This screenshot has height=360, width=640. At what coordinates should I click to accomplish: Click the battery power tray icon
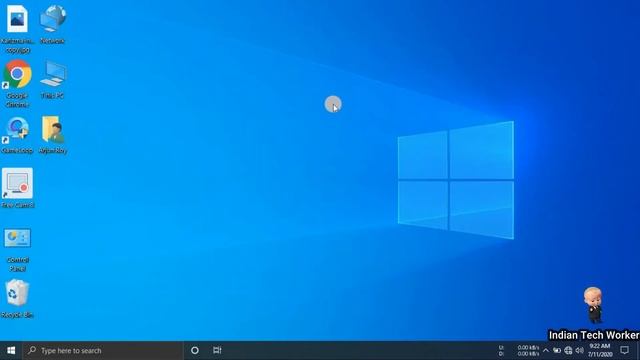[557, 351]
